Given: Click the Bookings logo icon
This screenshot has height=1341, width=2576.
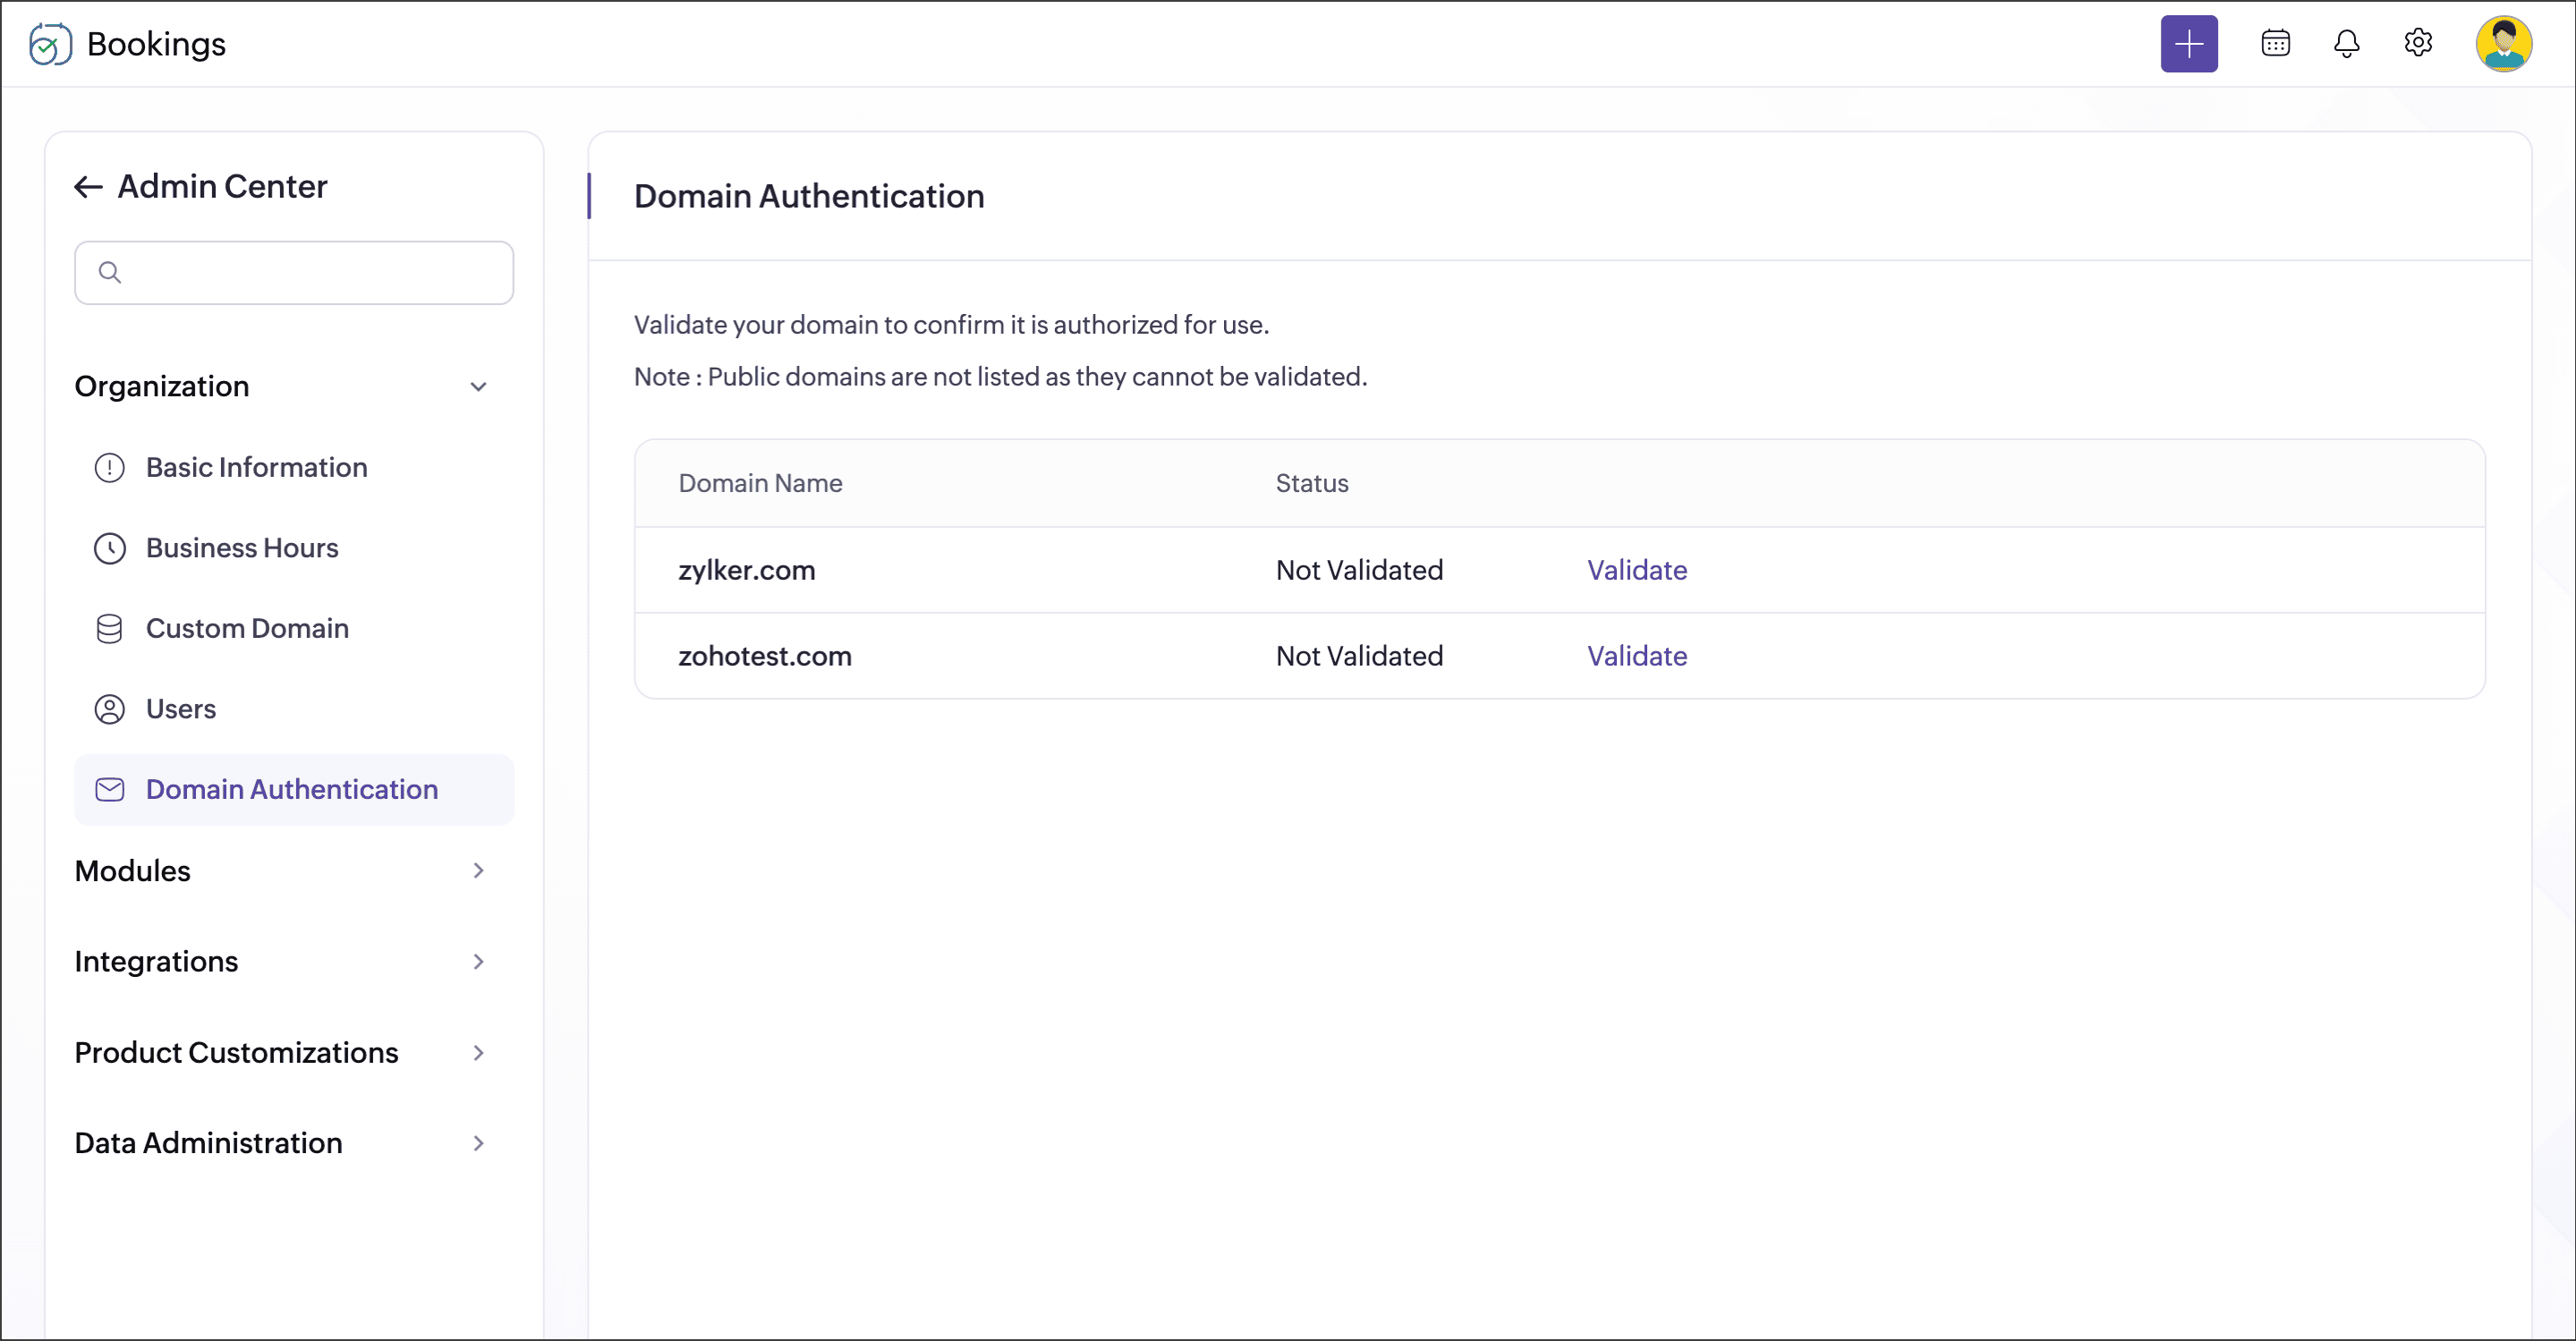Looking at the screenshot, I should [x=50, y=44].
